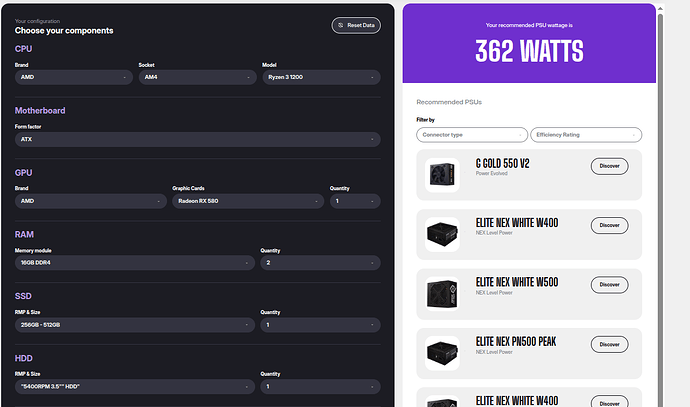Open the Connector type filter dropdown

click(x=472, y=135)
